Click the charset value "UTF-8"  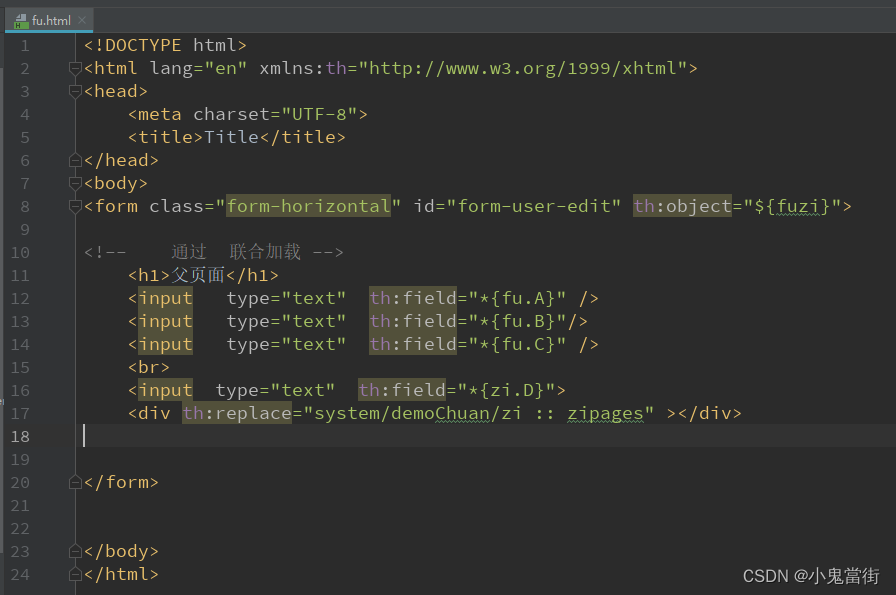[319, 114]
